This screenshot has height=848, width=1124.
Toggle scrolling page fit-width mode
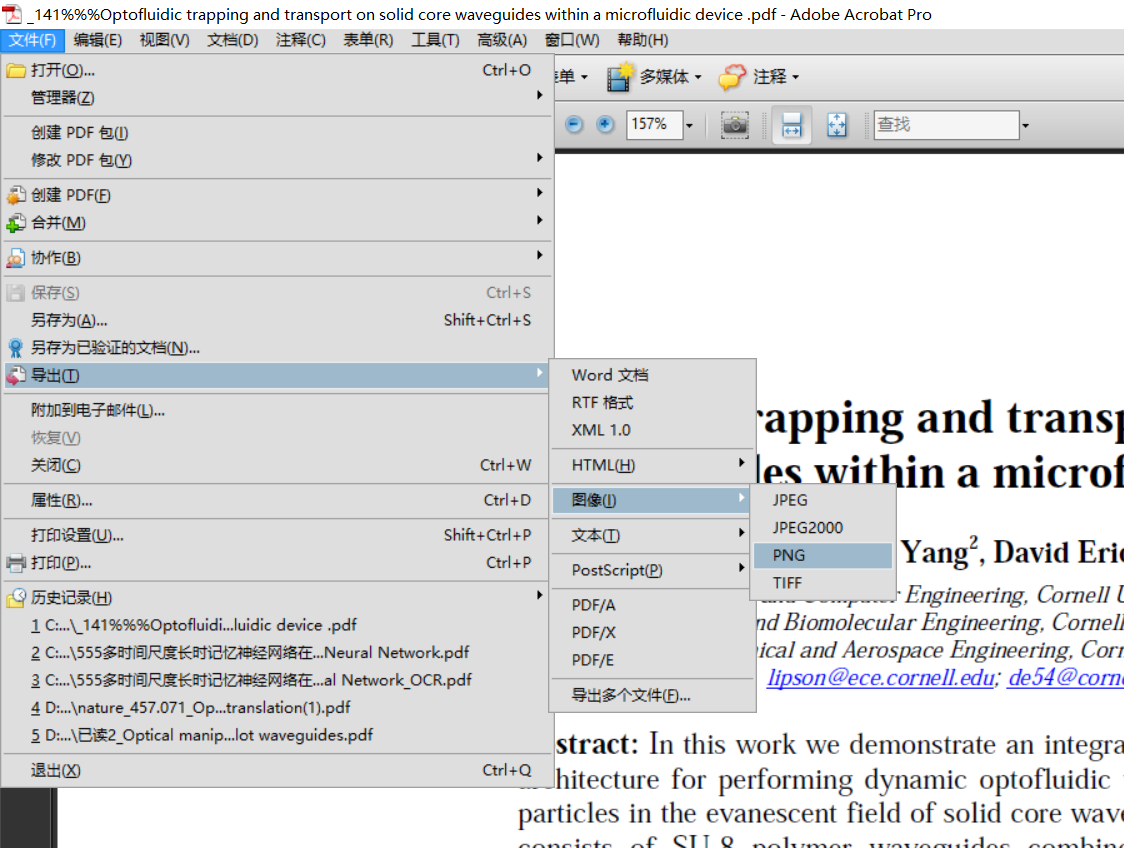point(791,125)
